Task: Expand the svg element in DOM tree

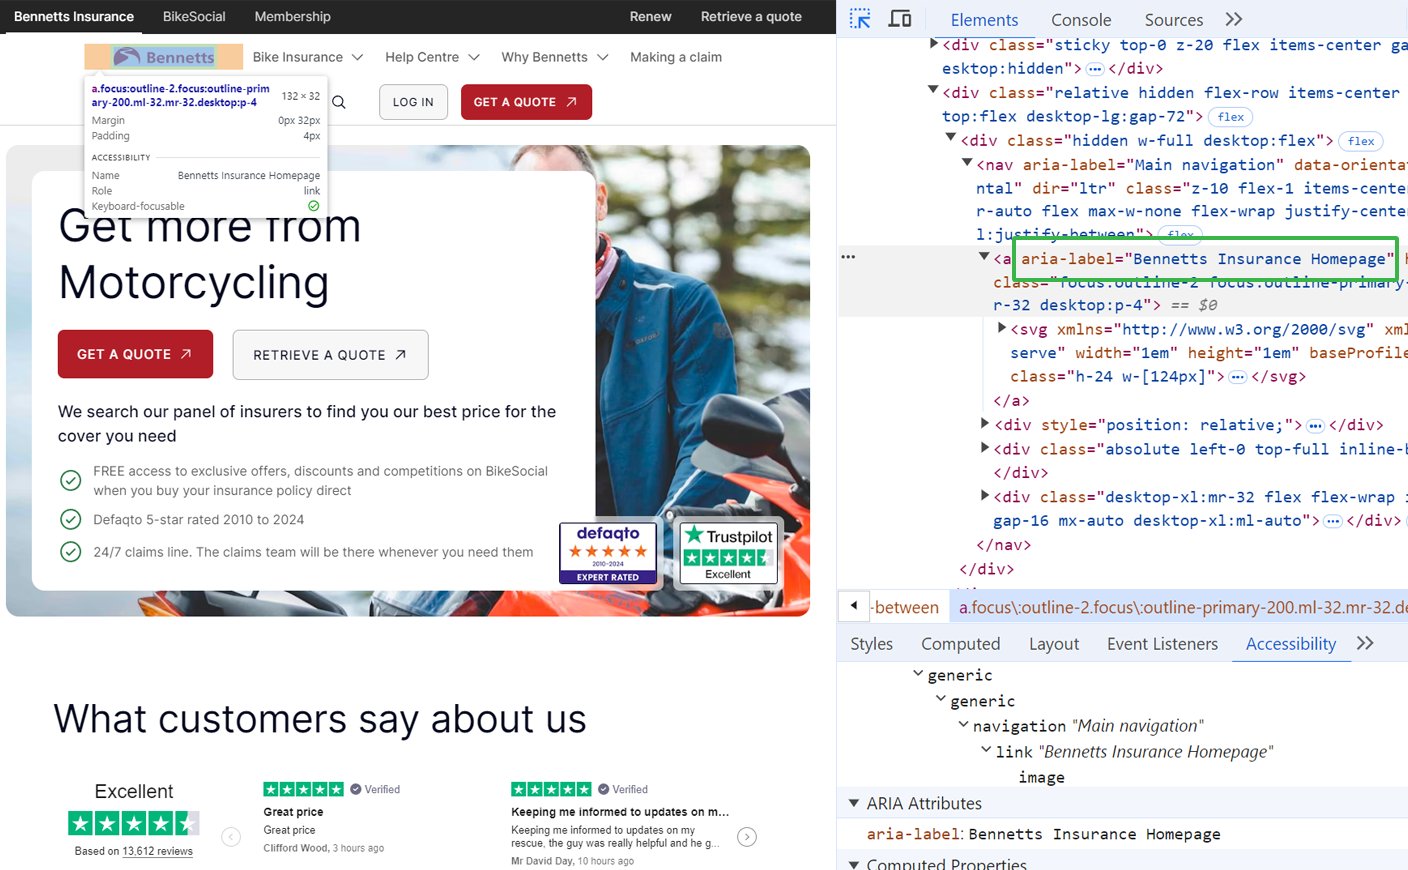Action: click(x=1002, y=328)
